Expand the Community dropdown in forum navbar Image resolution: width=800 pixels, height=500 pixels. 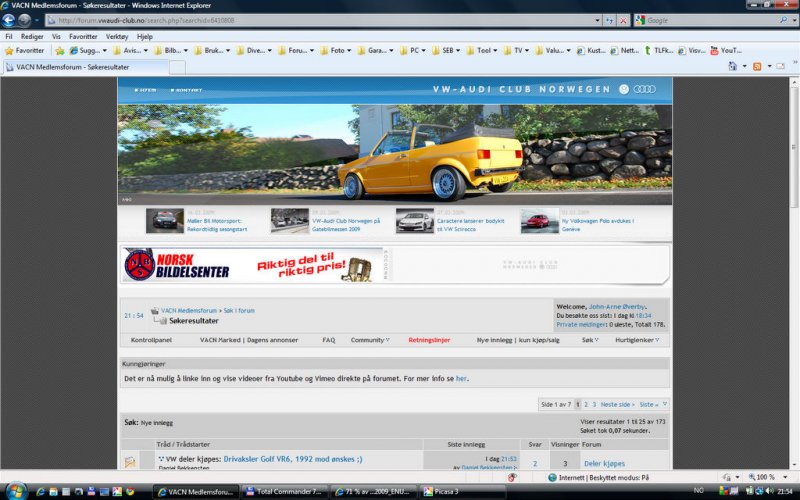(369, 340)
